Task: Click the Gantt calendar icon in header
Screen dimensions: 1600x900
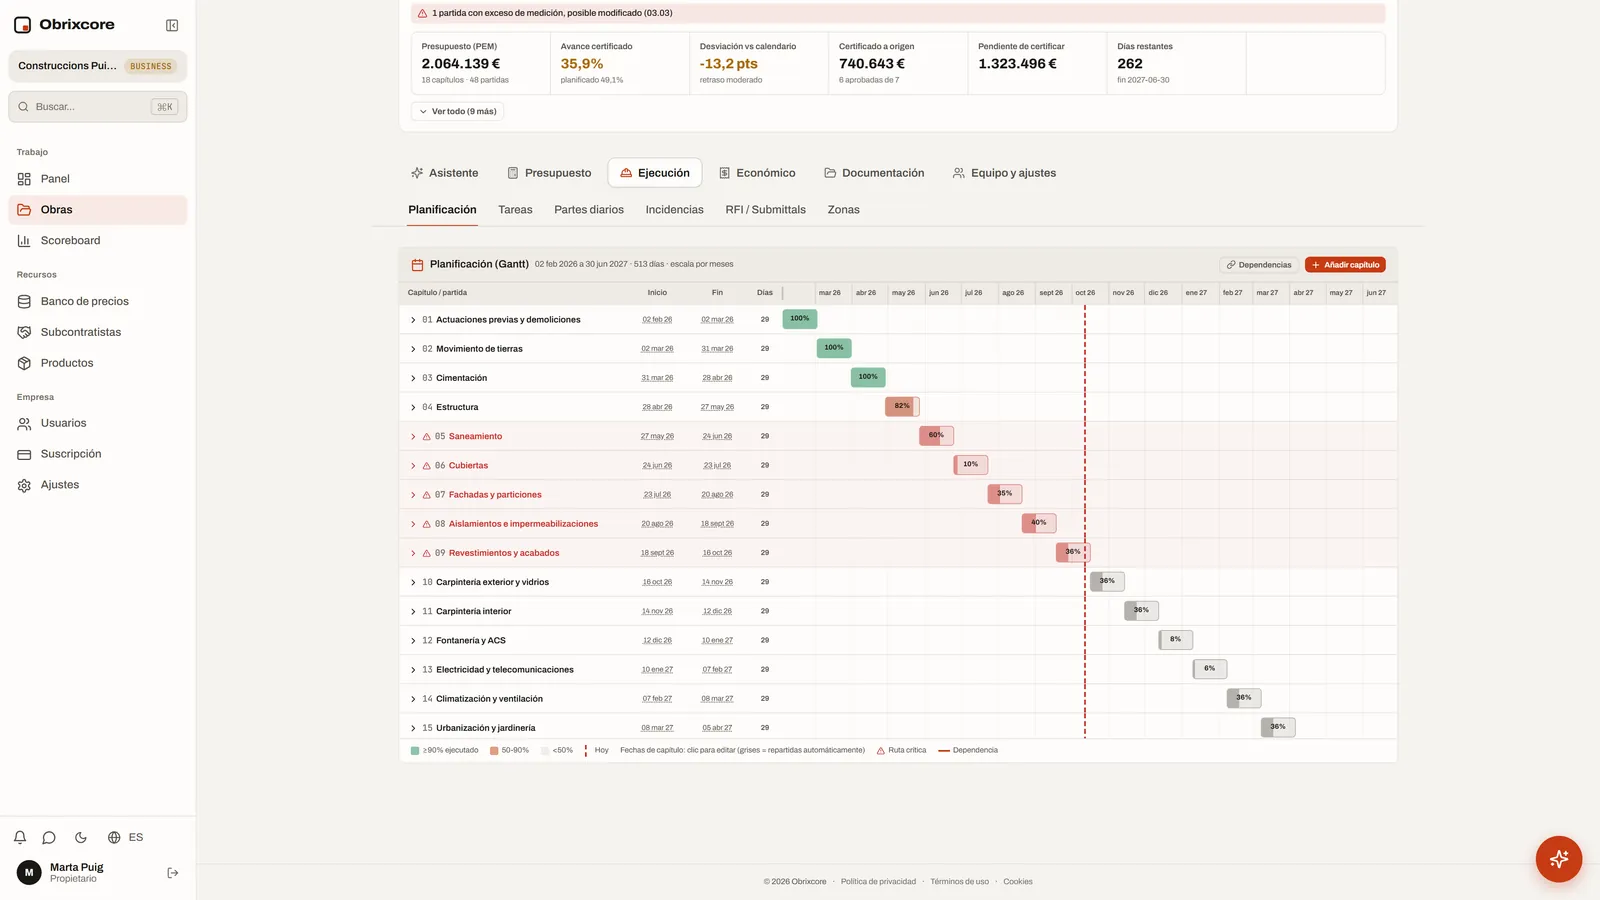Action: (417, 265)
